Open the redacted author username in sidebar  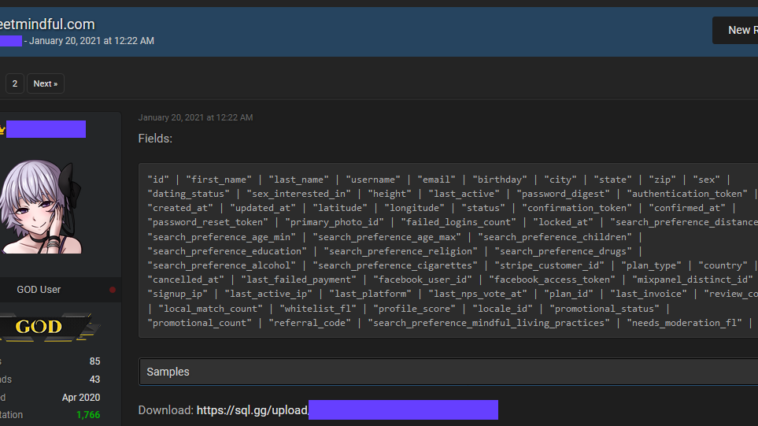tap(46, 129)
